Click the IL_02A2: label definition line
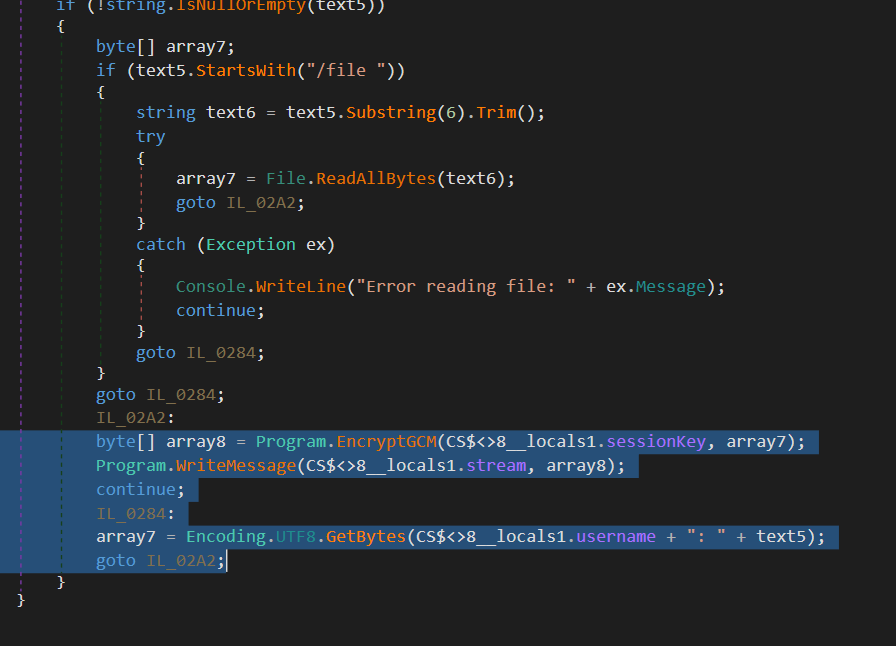896x646 pixels. coord(135,418)
